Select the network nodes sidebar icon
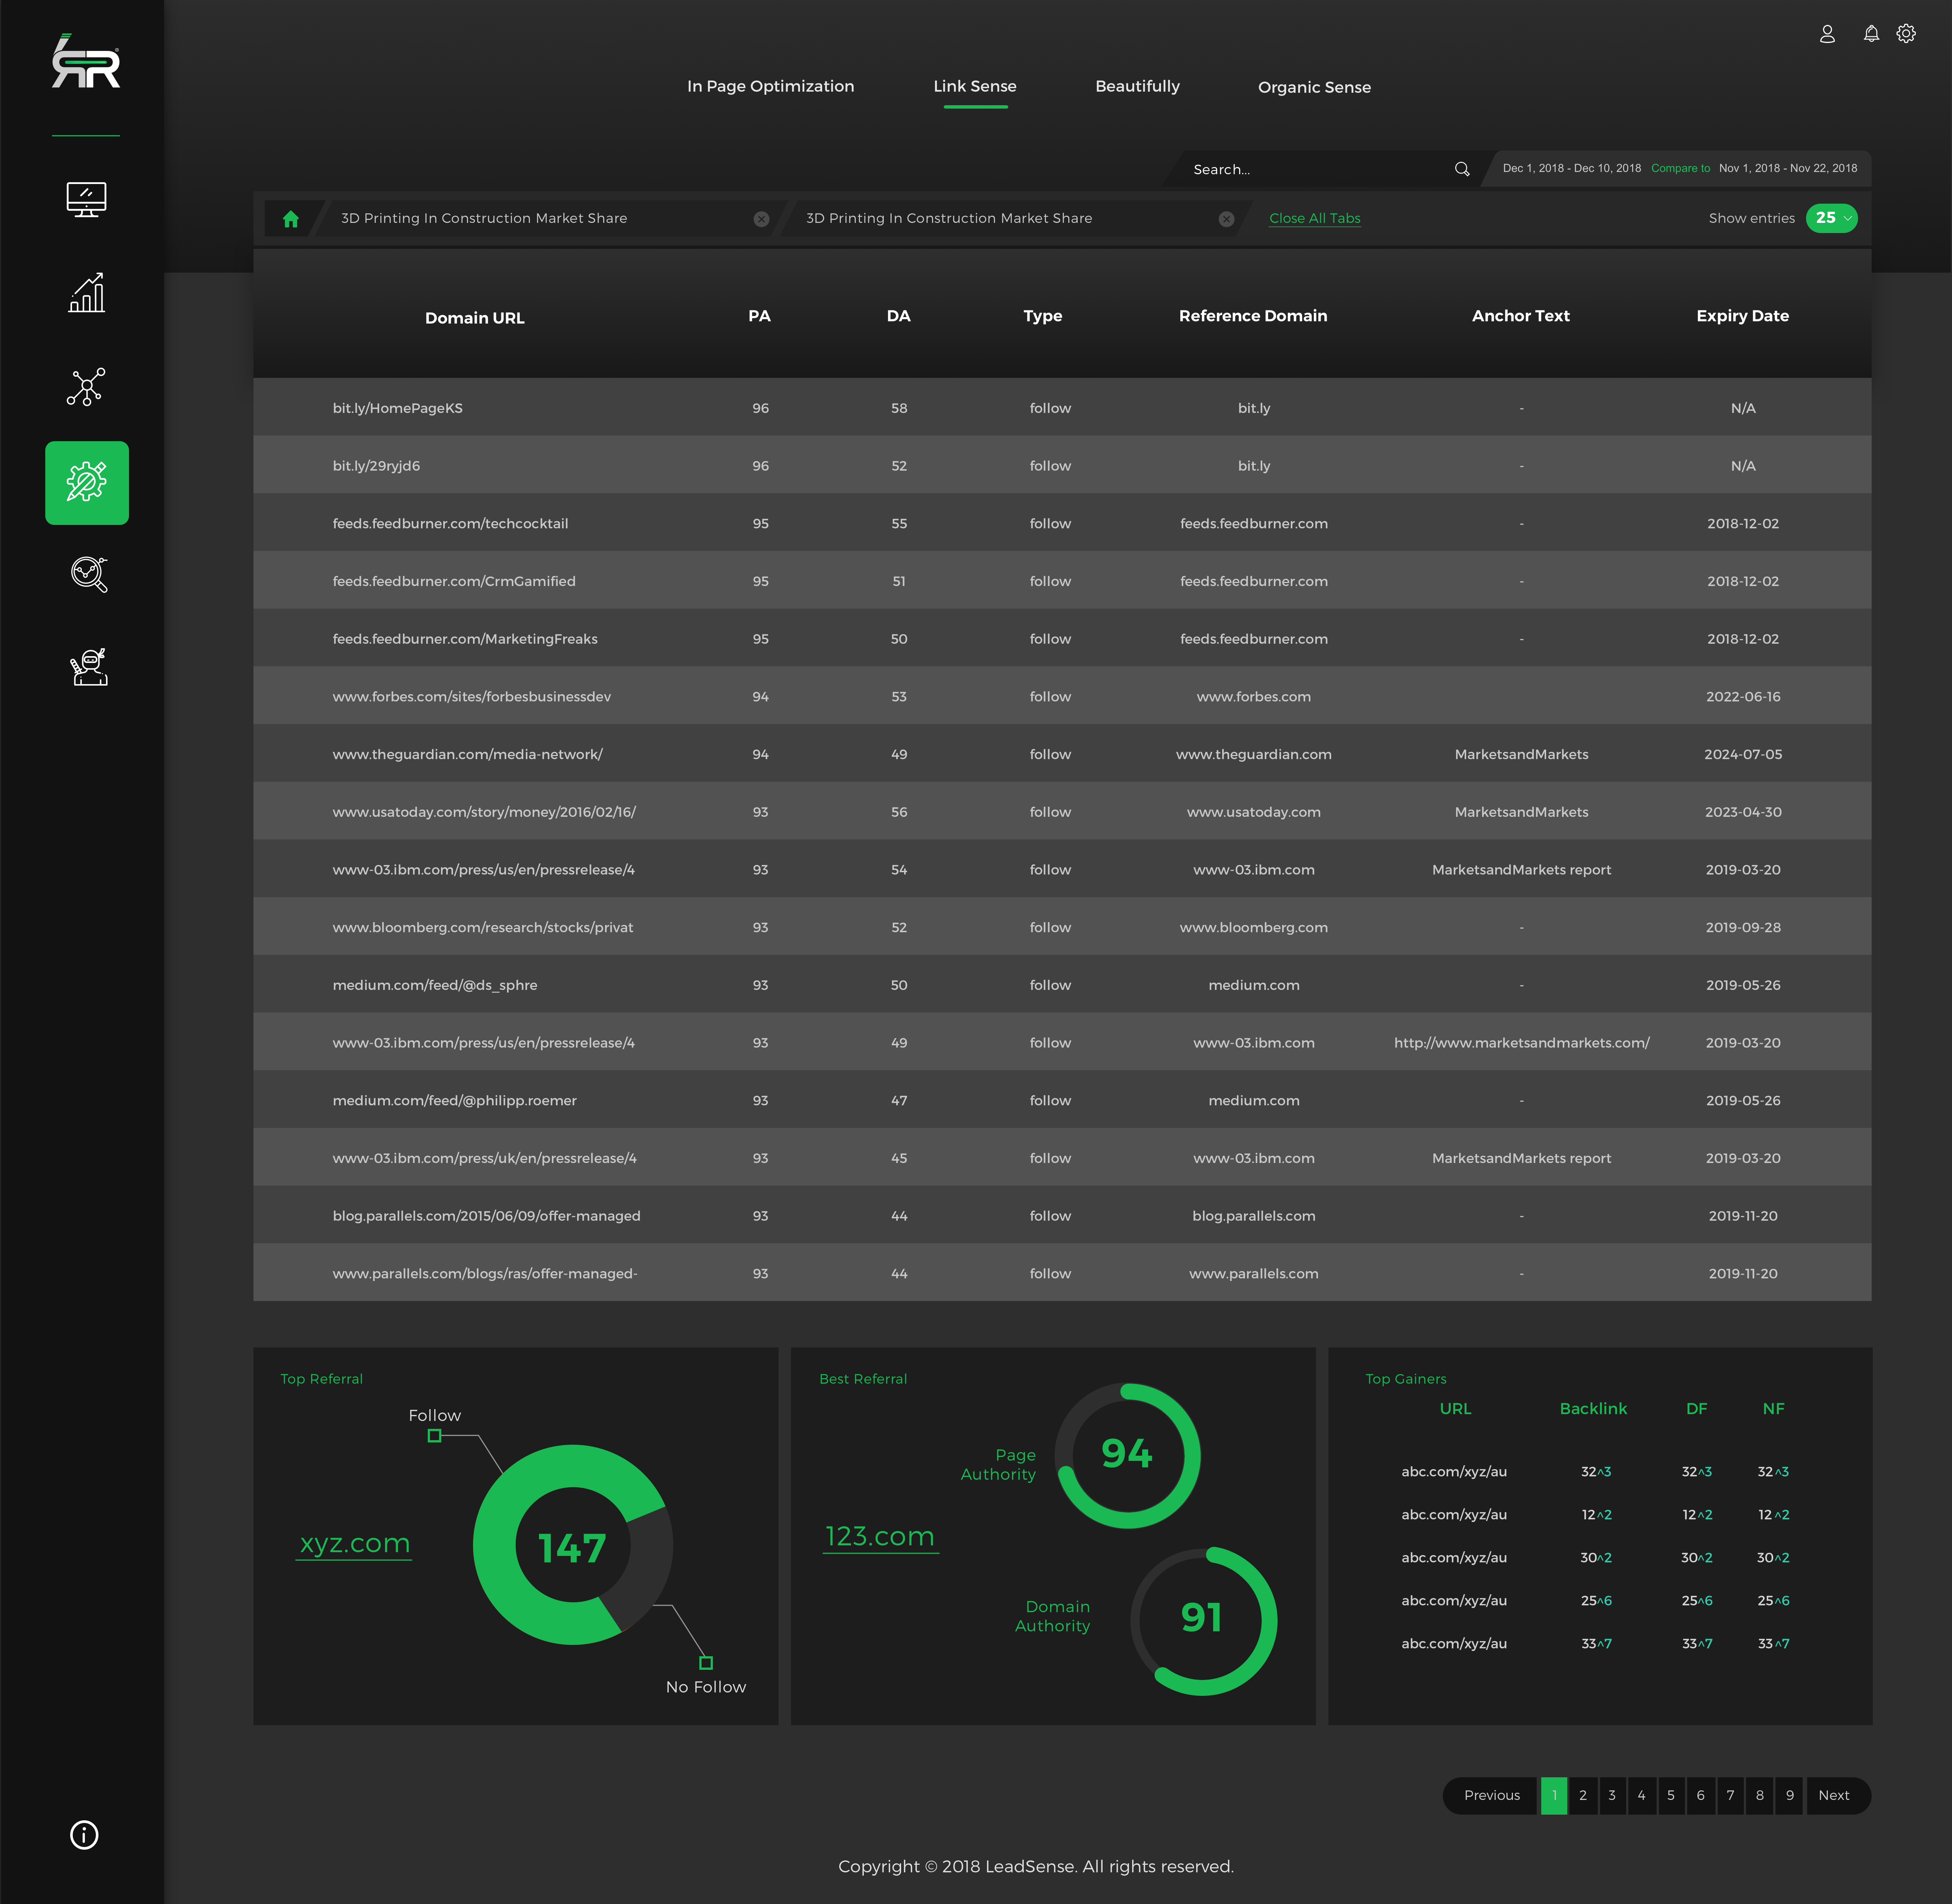The width and height of the screenshot is (1952, 1904). click(x=86, y=386)
